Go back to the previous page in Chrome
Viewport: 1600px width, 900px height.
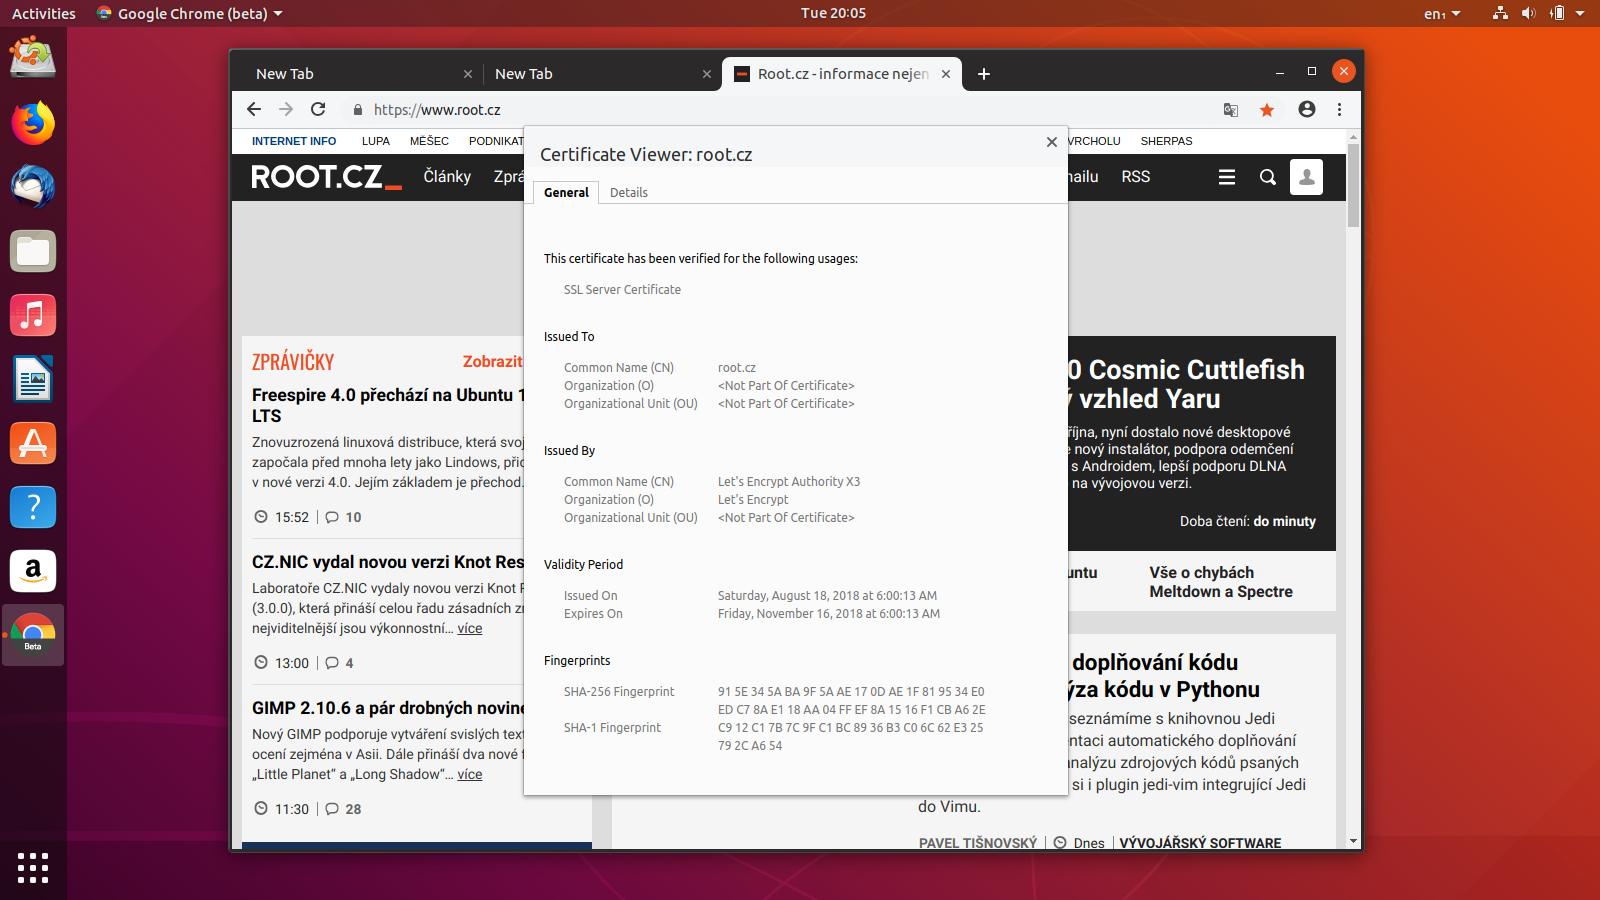pos(254,110)
